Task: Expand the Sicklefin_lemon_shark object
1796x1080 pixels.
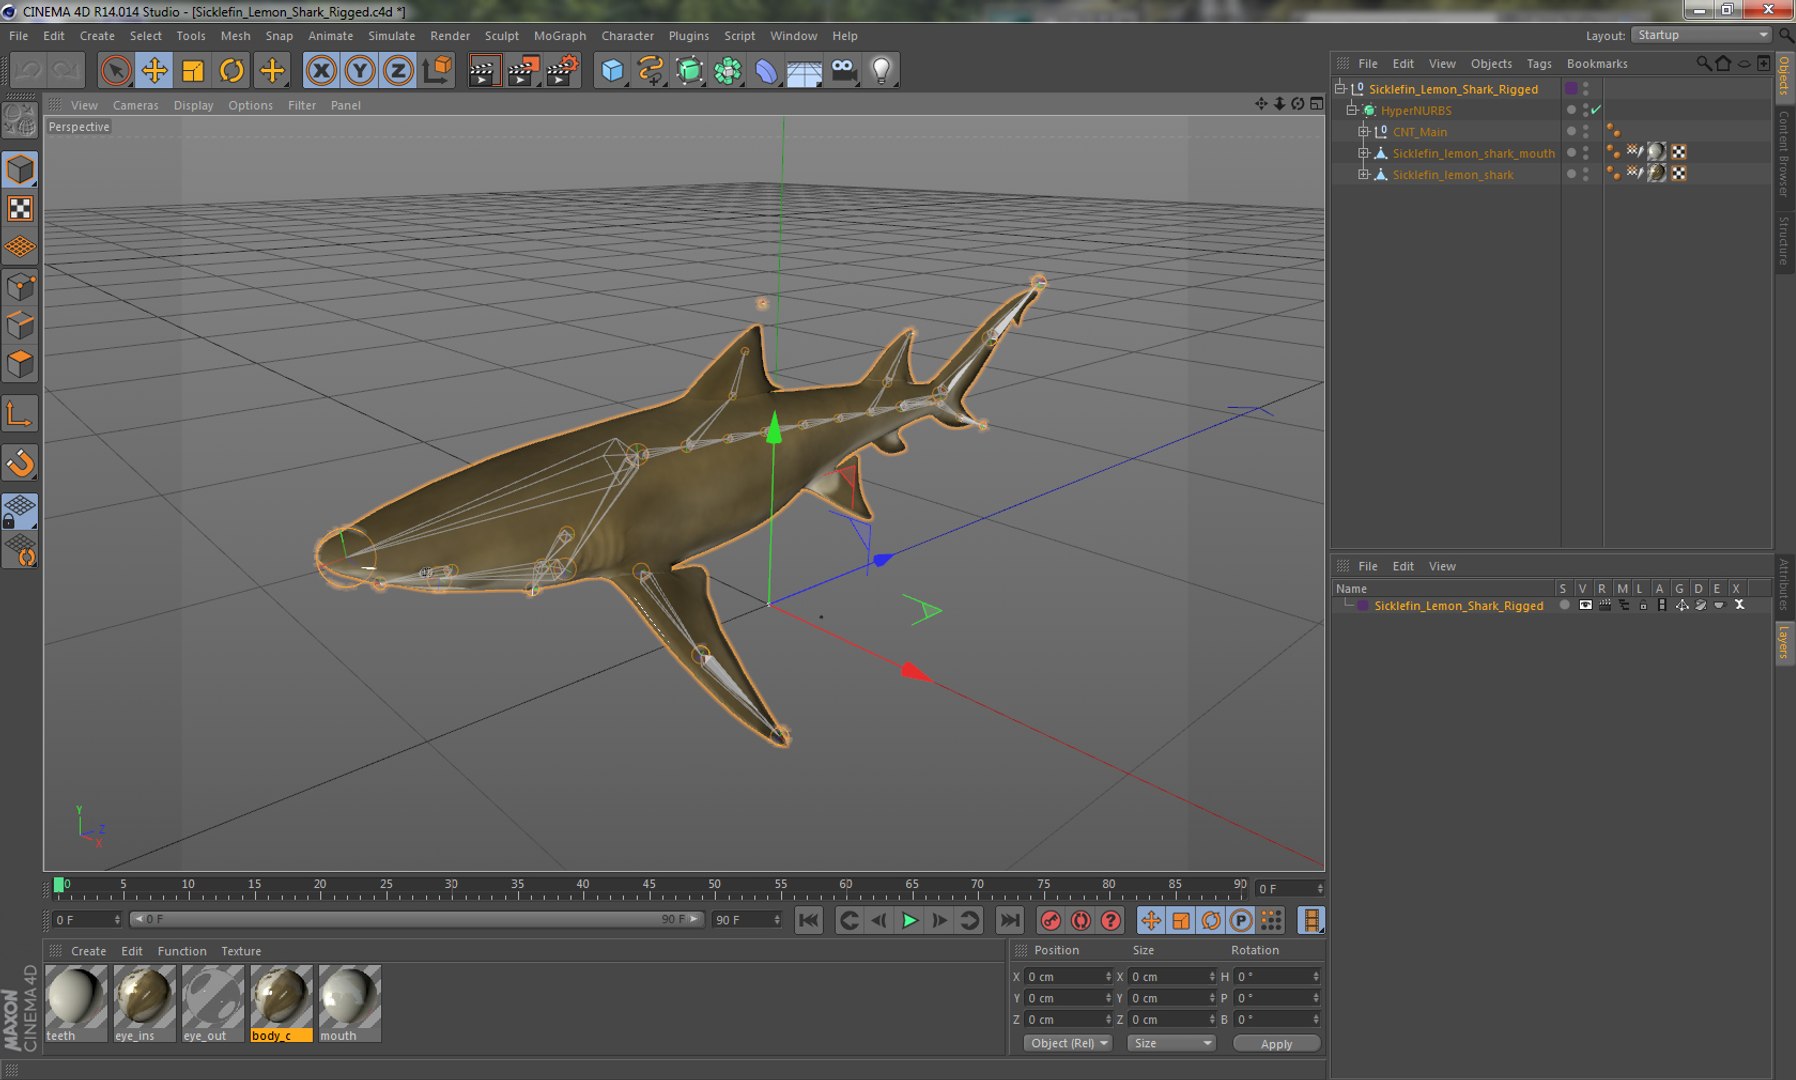Action: tap(1363, 174)
